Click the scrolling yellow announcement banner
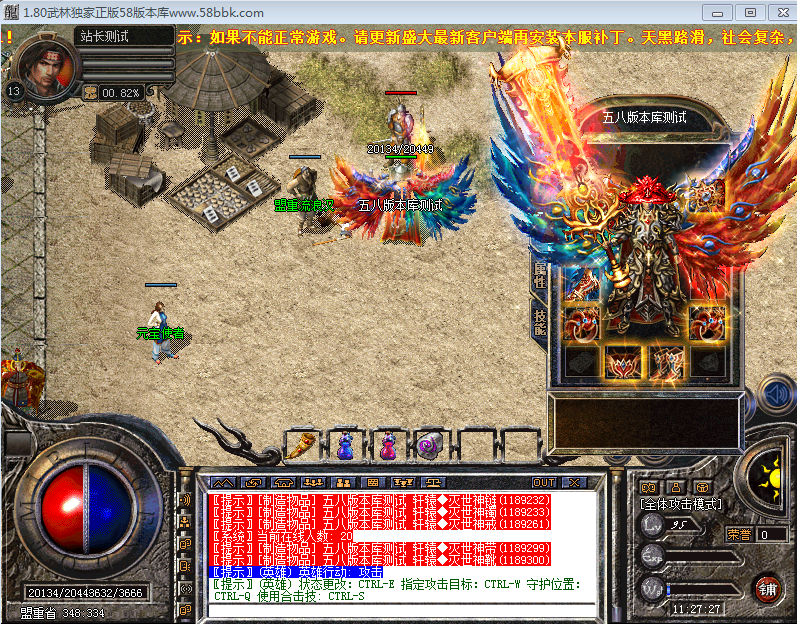The height and width of the screenshot is (624, 797). pos(487,37)
